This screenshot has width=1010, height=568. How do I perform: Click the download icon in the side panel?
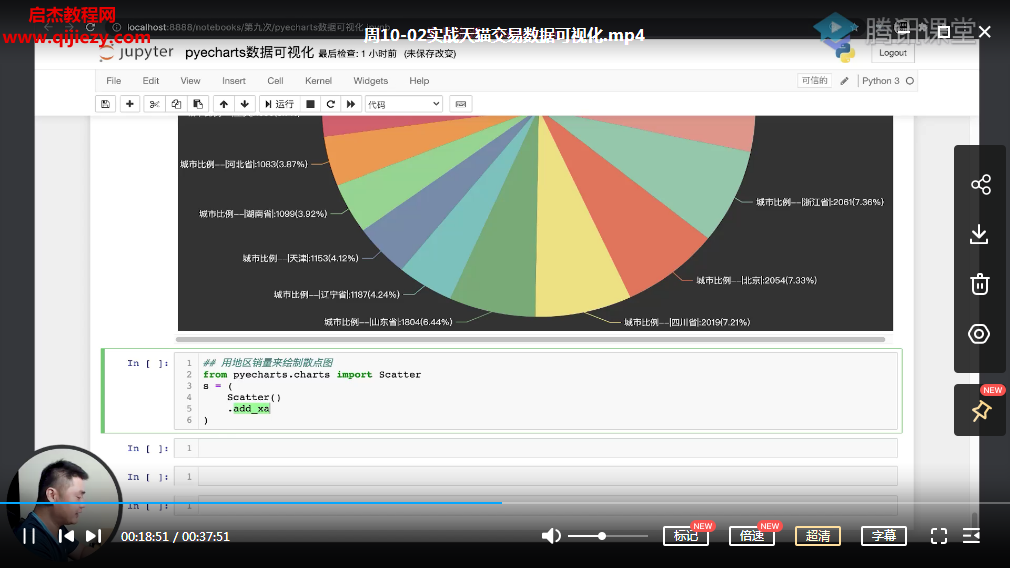(x=979, y=234)
